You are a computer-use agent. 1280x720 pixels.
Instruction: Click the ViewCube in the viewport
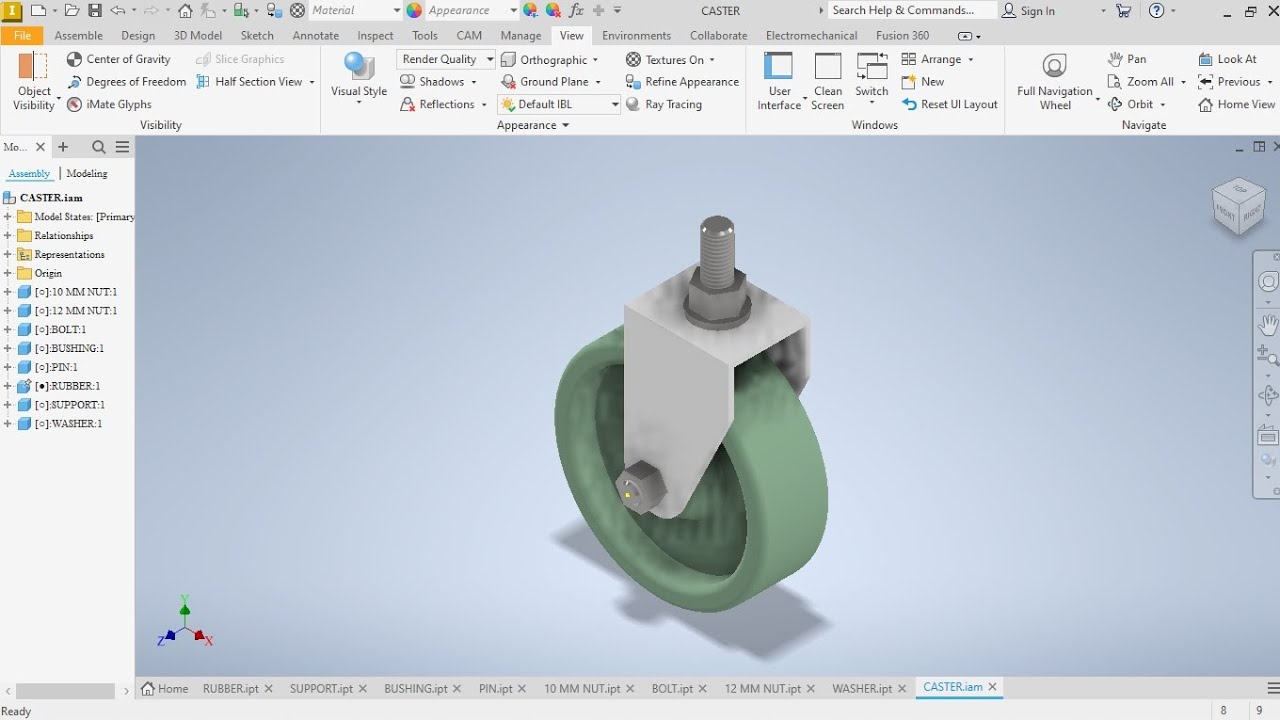[1238, 207]
